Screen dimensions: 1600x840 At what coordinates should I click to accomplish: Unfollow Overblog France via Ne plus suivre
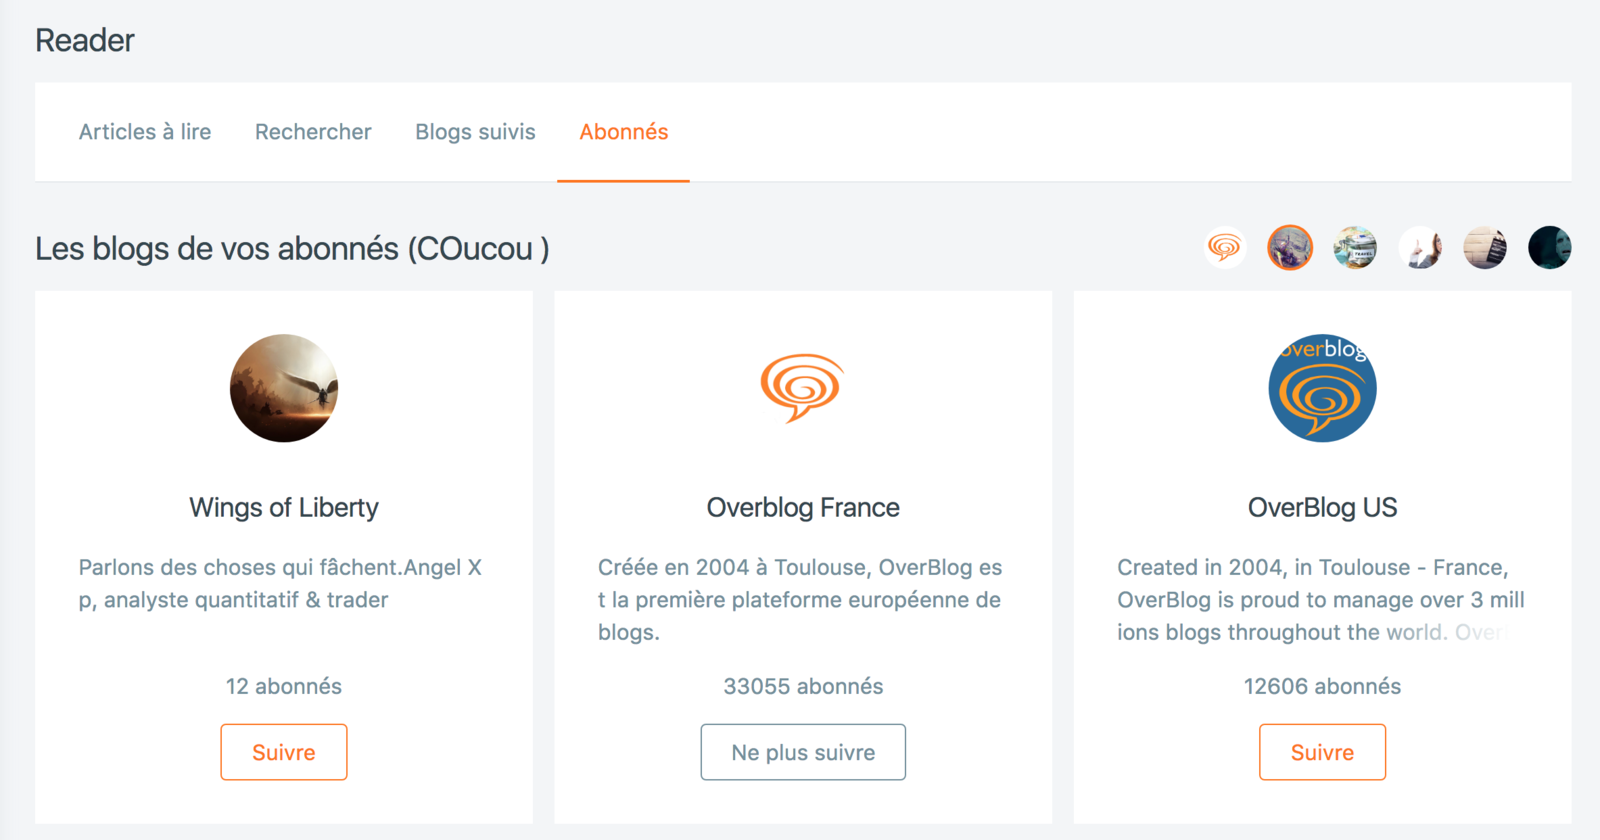pos(803,752)
